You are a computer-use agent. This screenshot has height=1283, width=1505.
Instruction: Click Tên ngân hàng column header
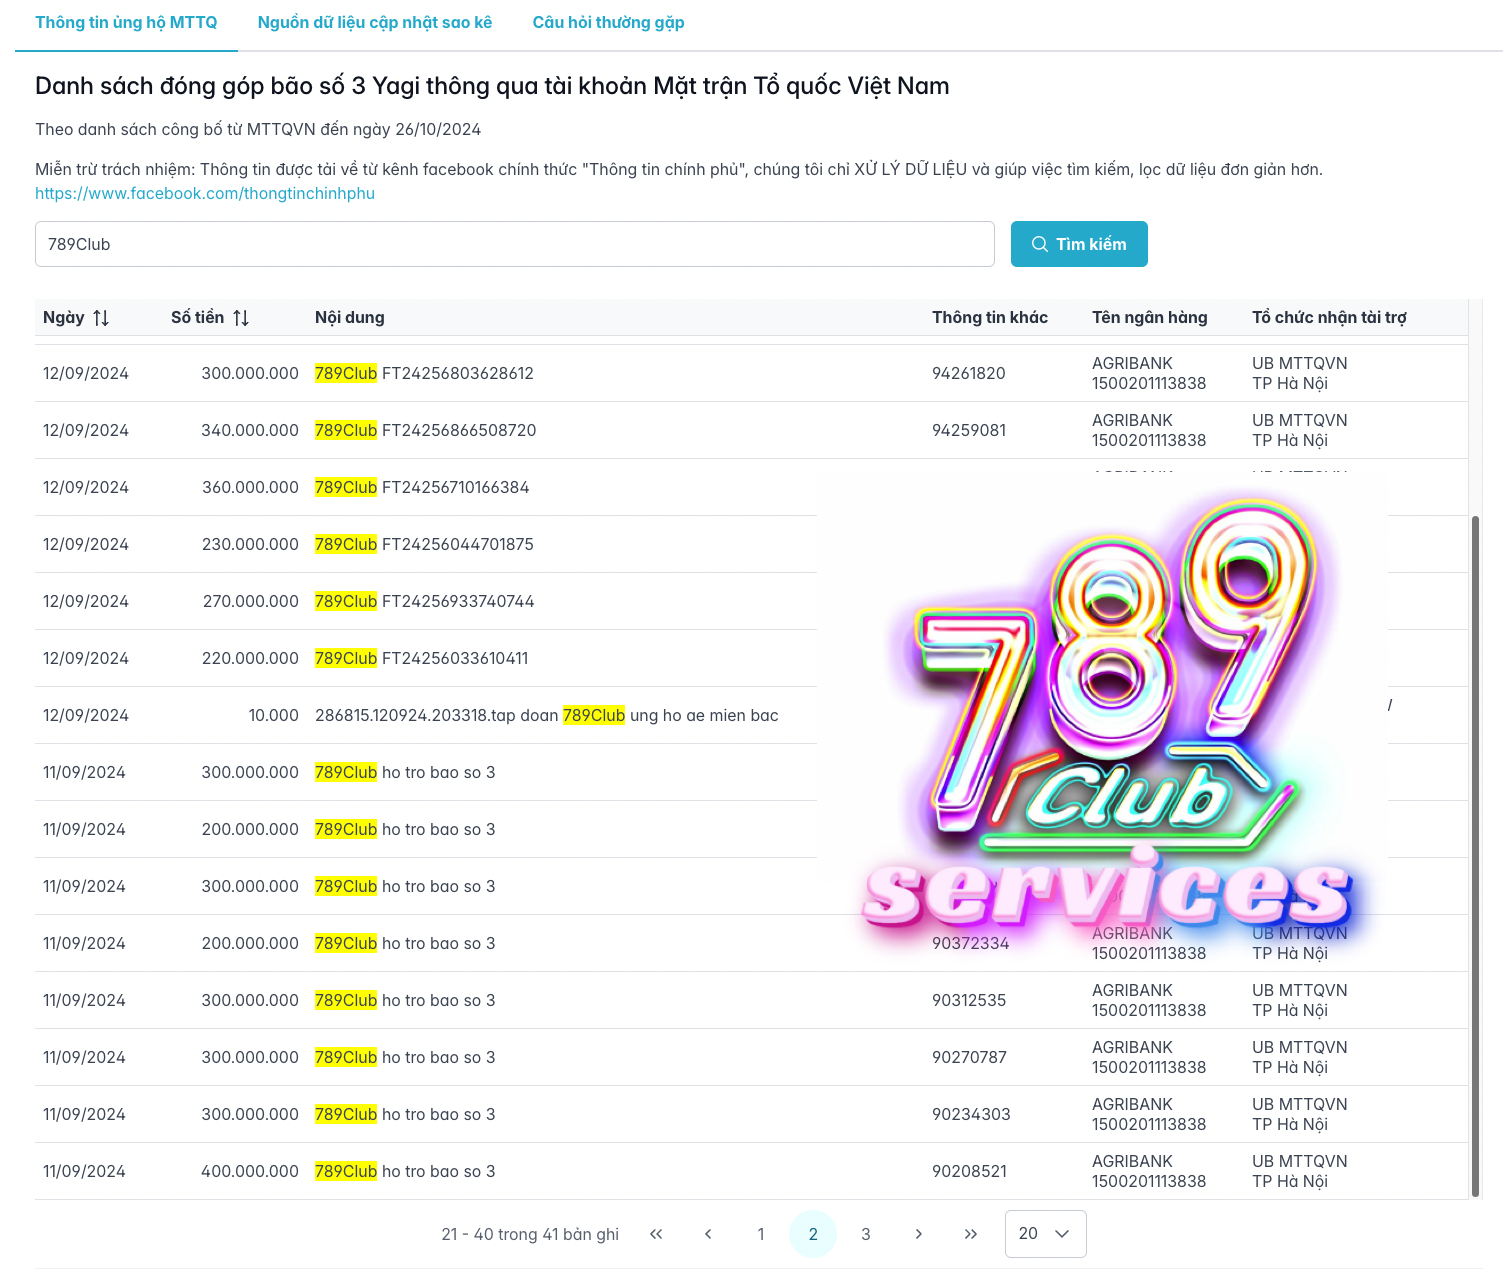click(1150, 317)
